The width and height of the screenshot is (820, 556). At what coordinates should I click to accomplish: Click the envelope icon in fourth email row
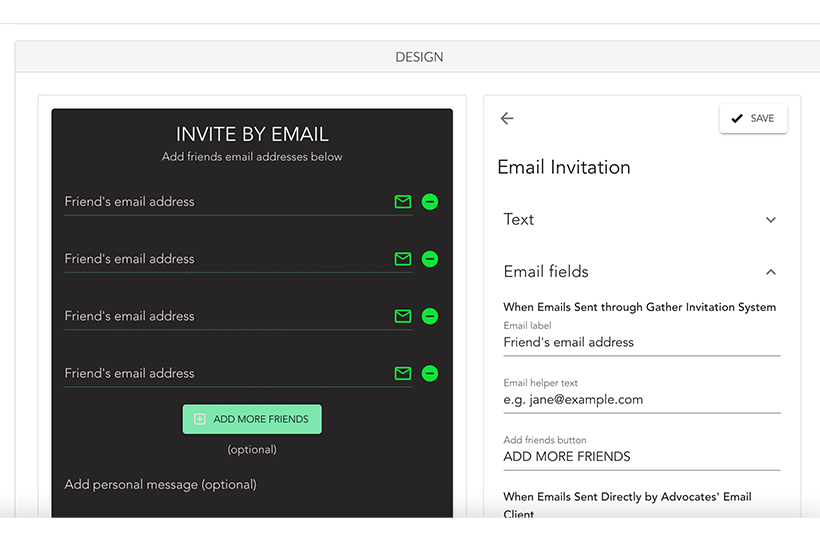(403, 373)
